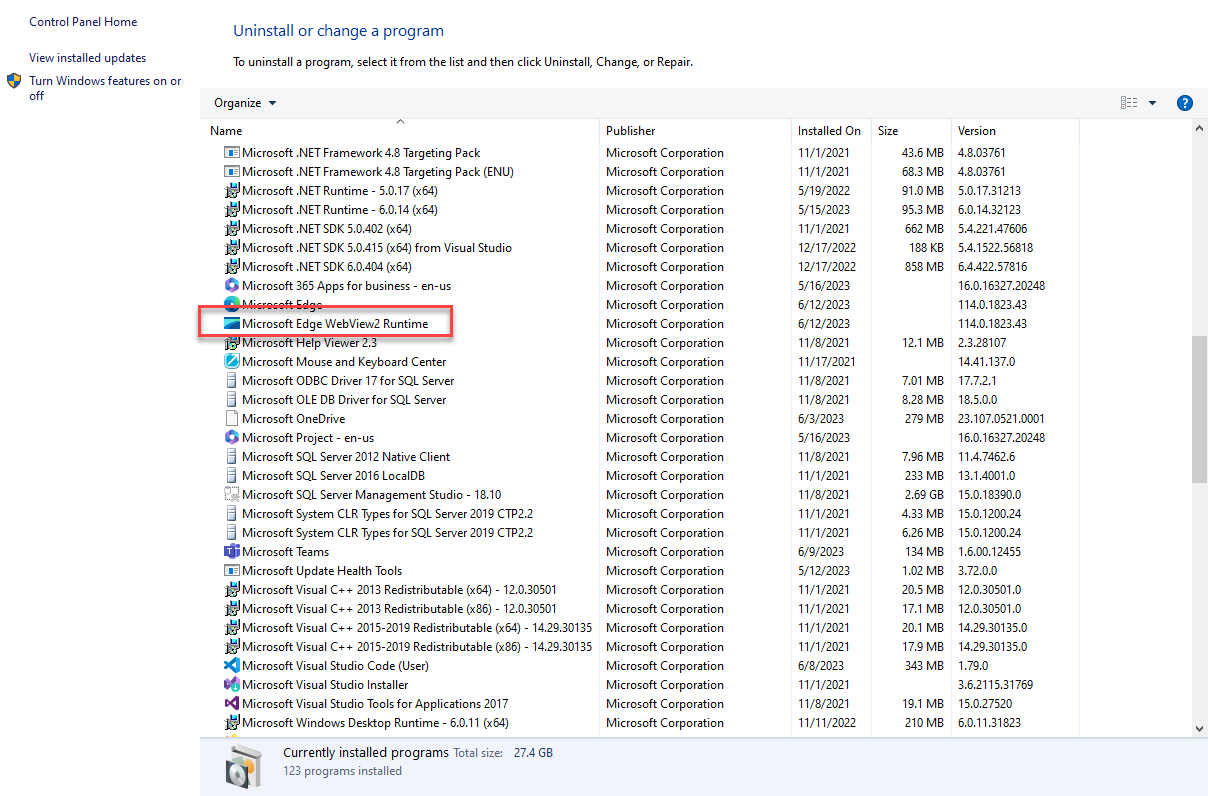1208x796 pixels.
Task: Select the Microsoft Edge program row
Action: pyautogui.click(x=640, y=305)
